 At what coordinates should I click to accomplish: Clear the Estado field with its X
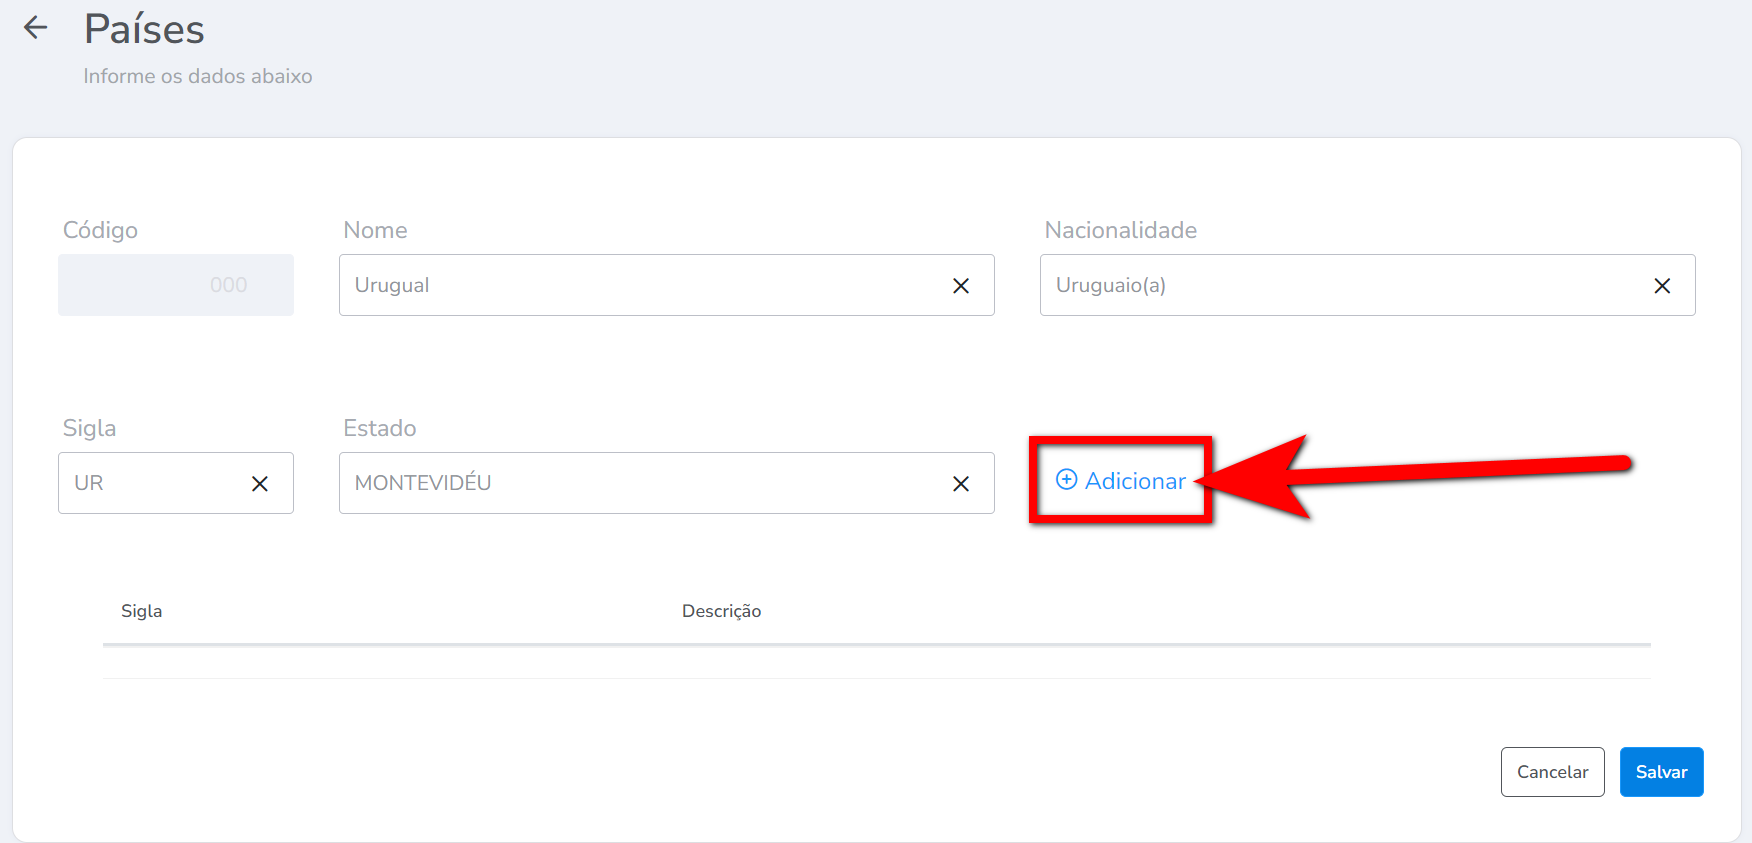tap(961, 484)
